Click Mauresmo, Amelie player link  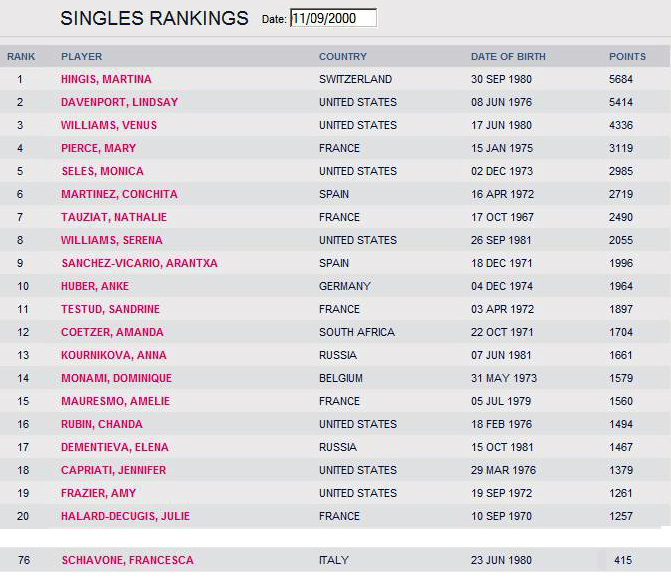pos(115,401)
